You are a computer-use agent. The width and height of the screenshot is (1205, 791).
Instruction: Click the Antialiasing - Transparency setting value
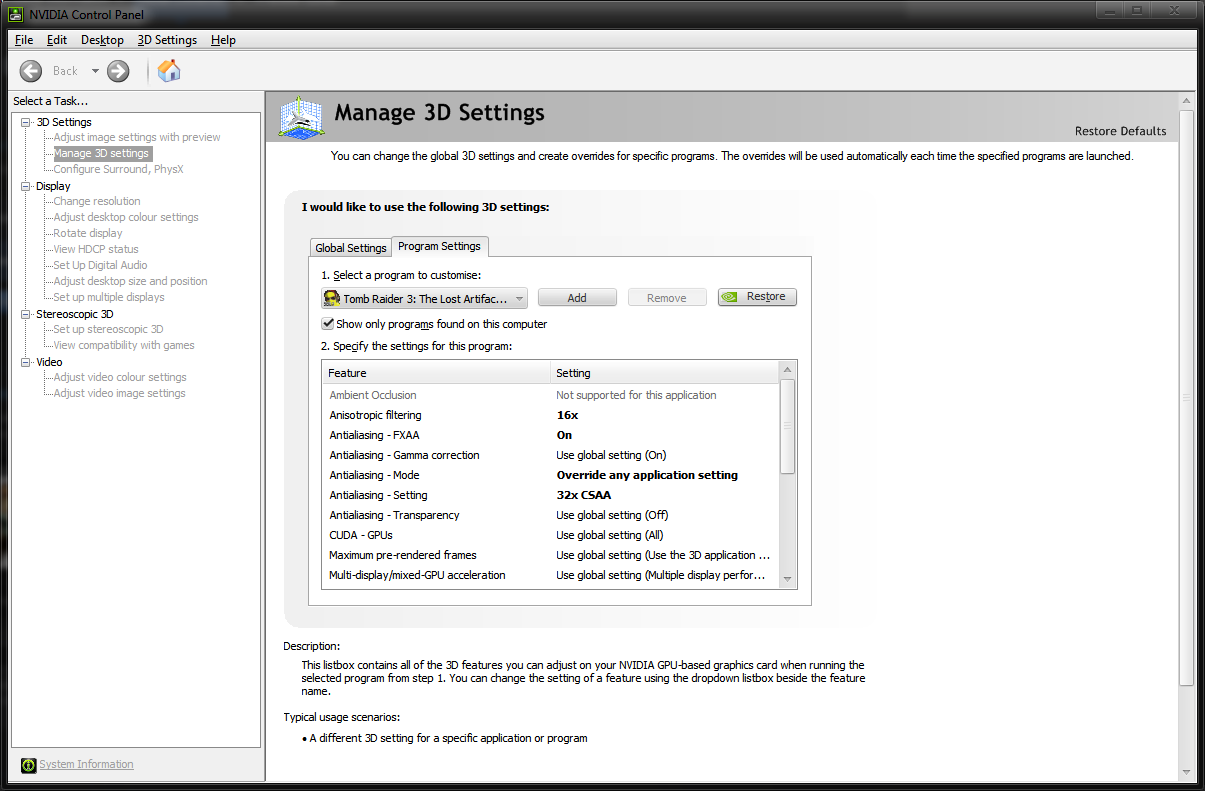(612, 515)
